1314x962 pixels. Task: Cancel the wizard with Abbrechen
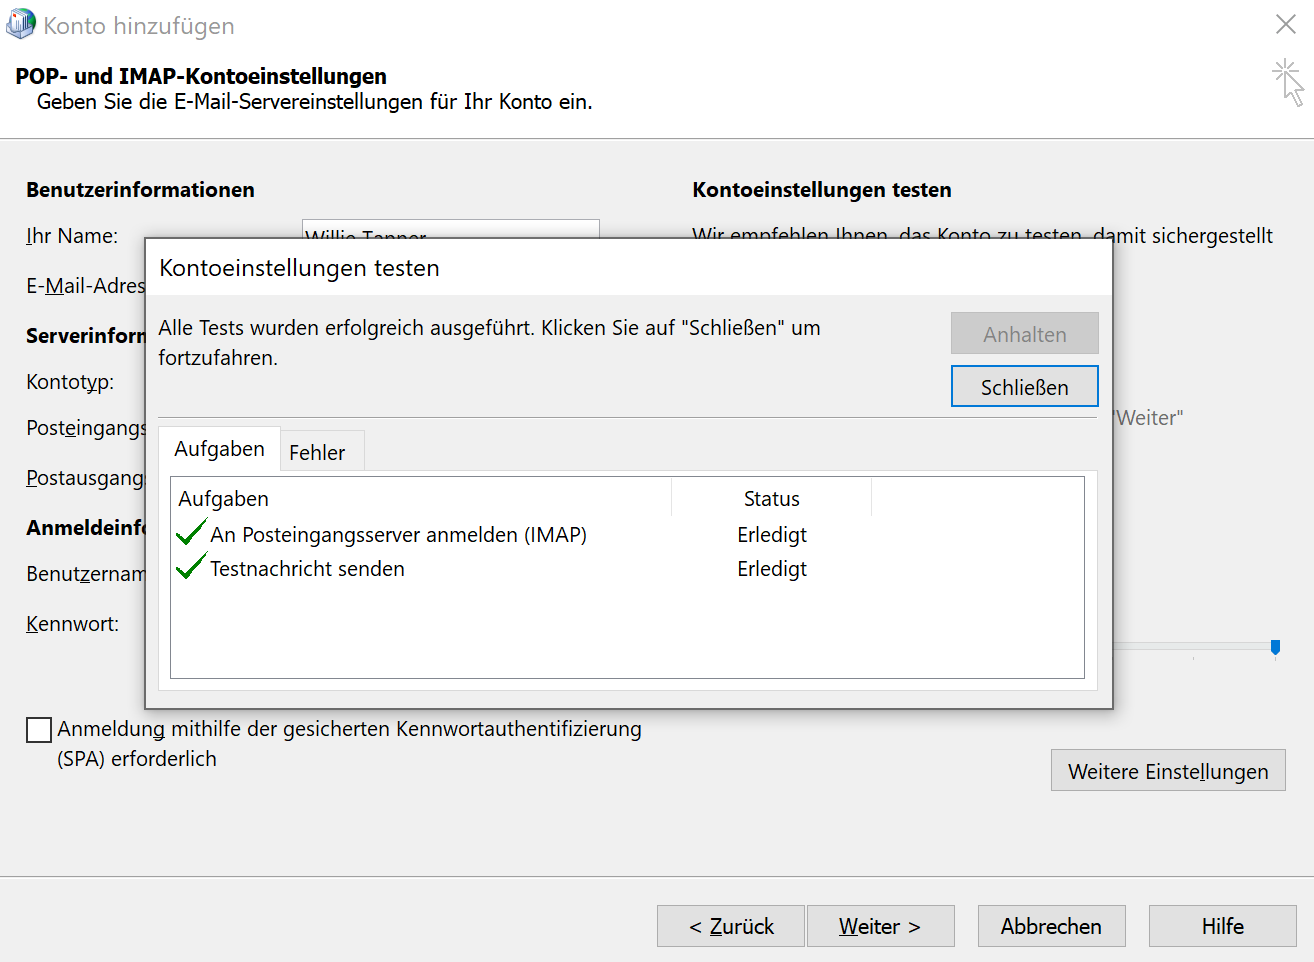pos(1051,926)
